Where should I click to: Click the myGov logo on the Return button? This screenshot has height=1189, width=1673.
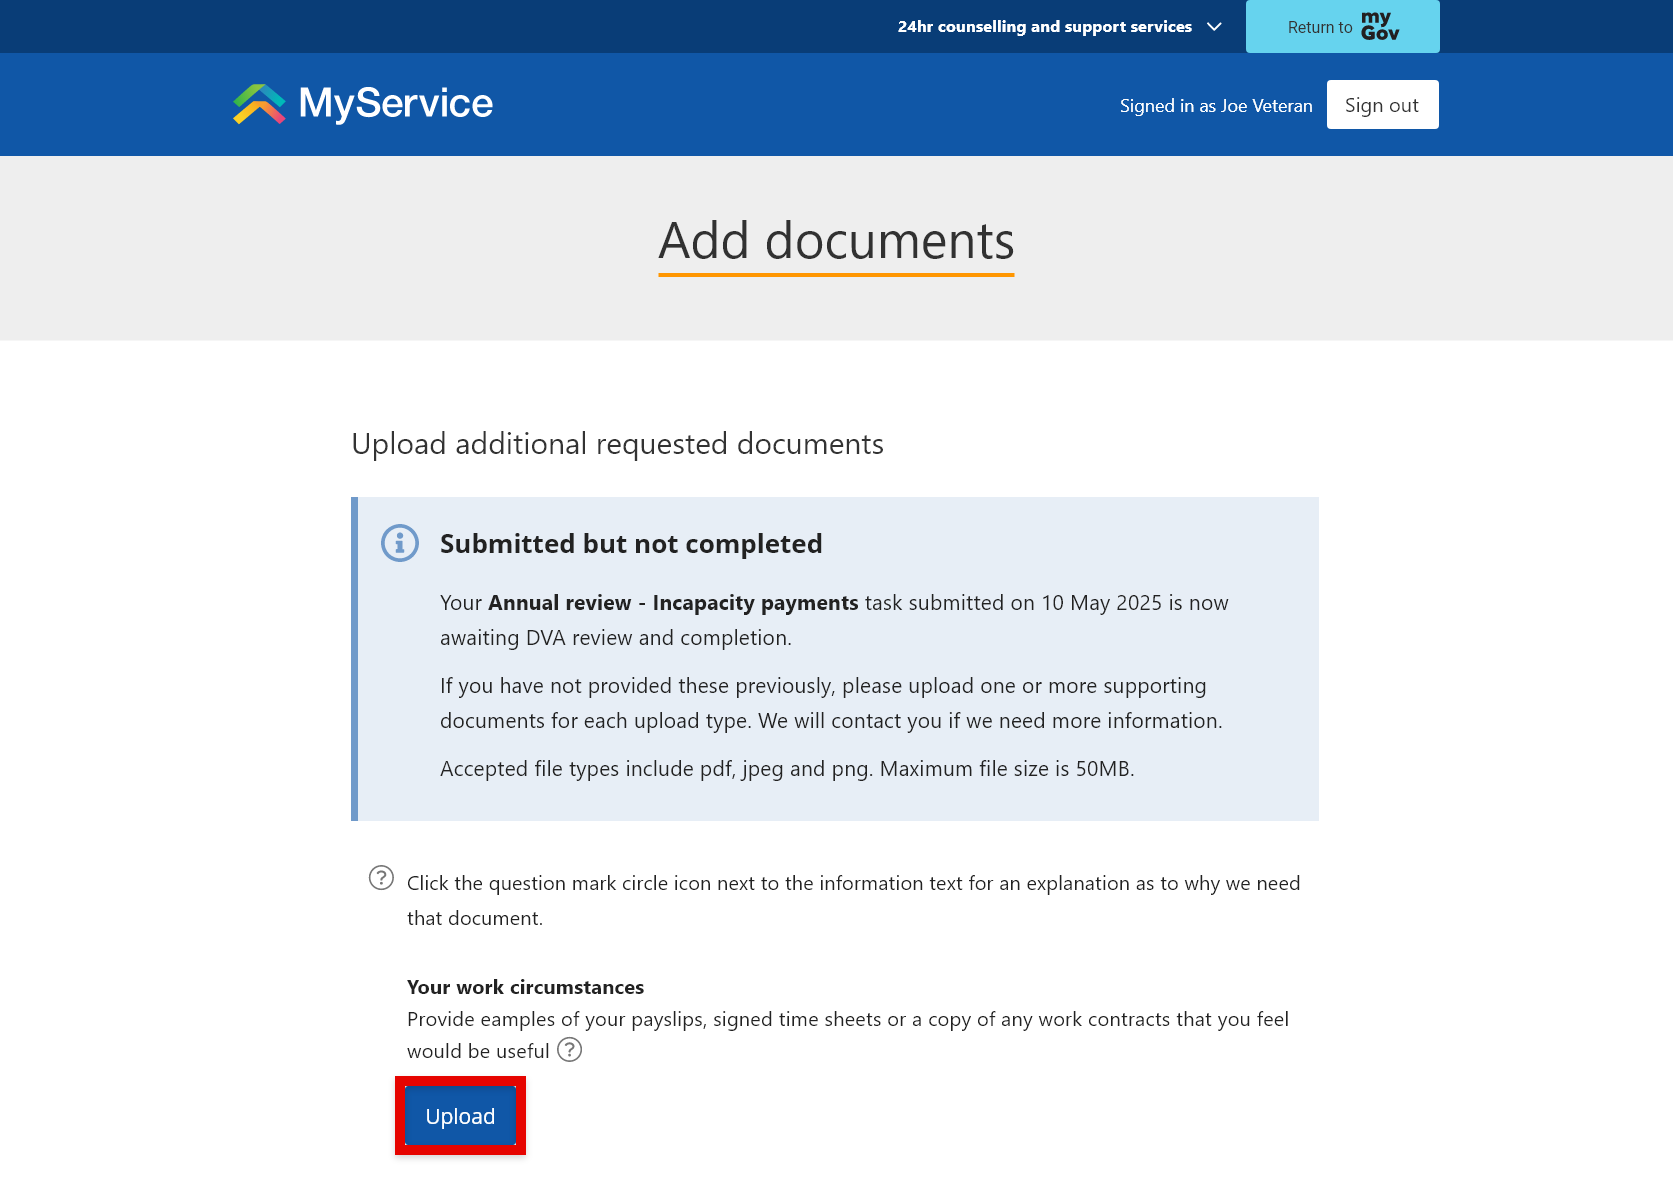(1380, 26)
